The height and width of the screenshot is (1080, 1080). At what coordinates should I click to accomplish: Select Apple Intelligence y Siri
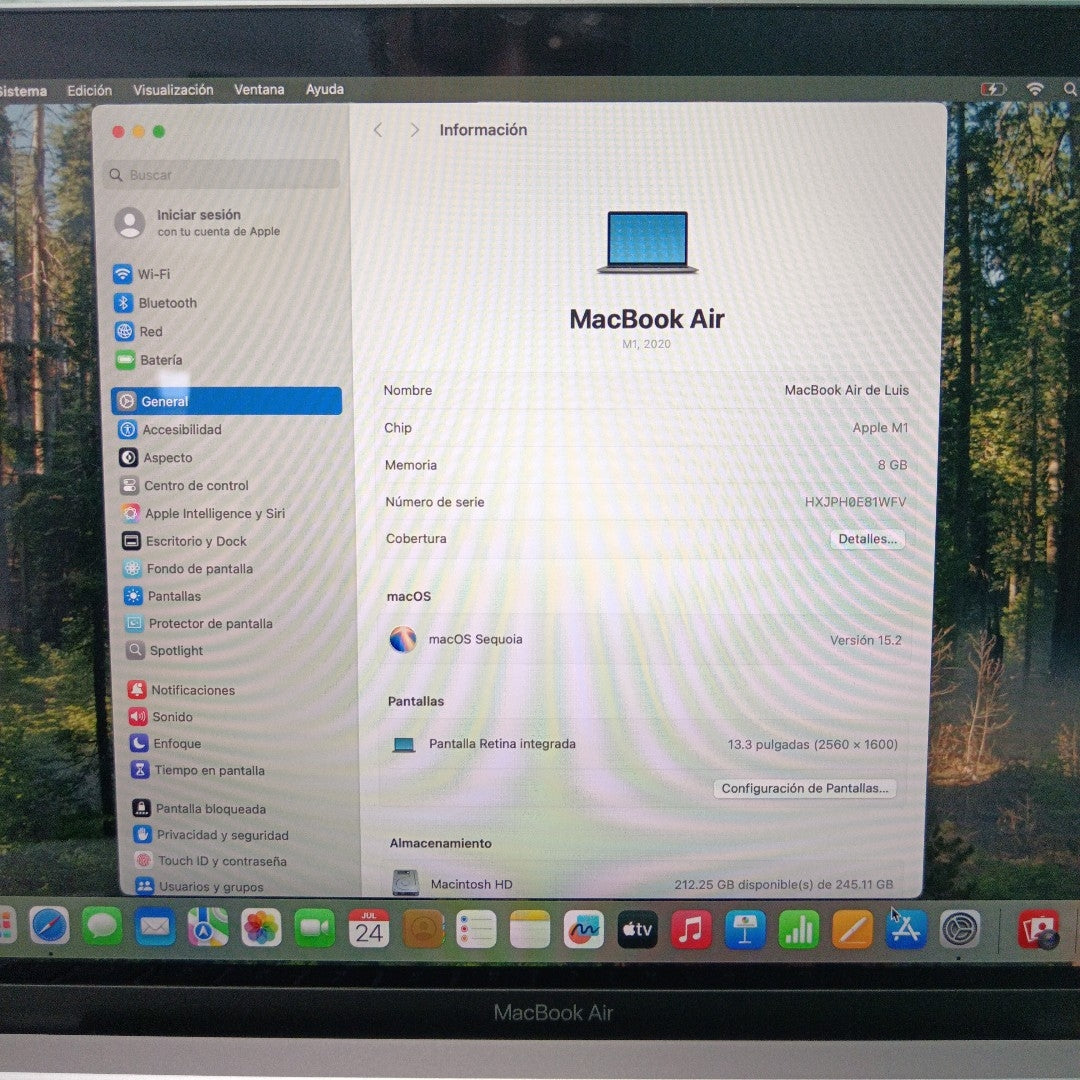(214, 513)
